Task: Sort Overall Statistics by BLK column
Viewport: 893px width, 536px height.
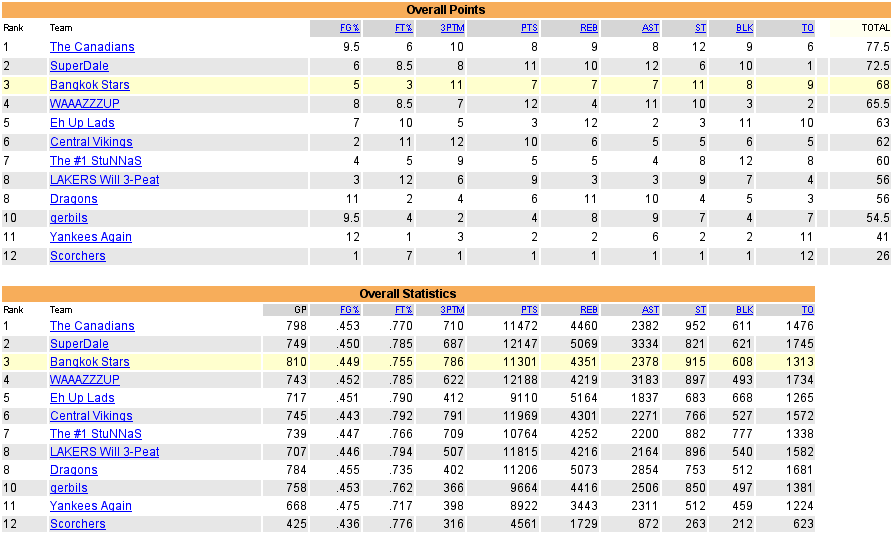Action: point(744,310)
